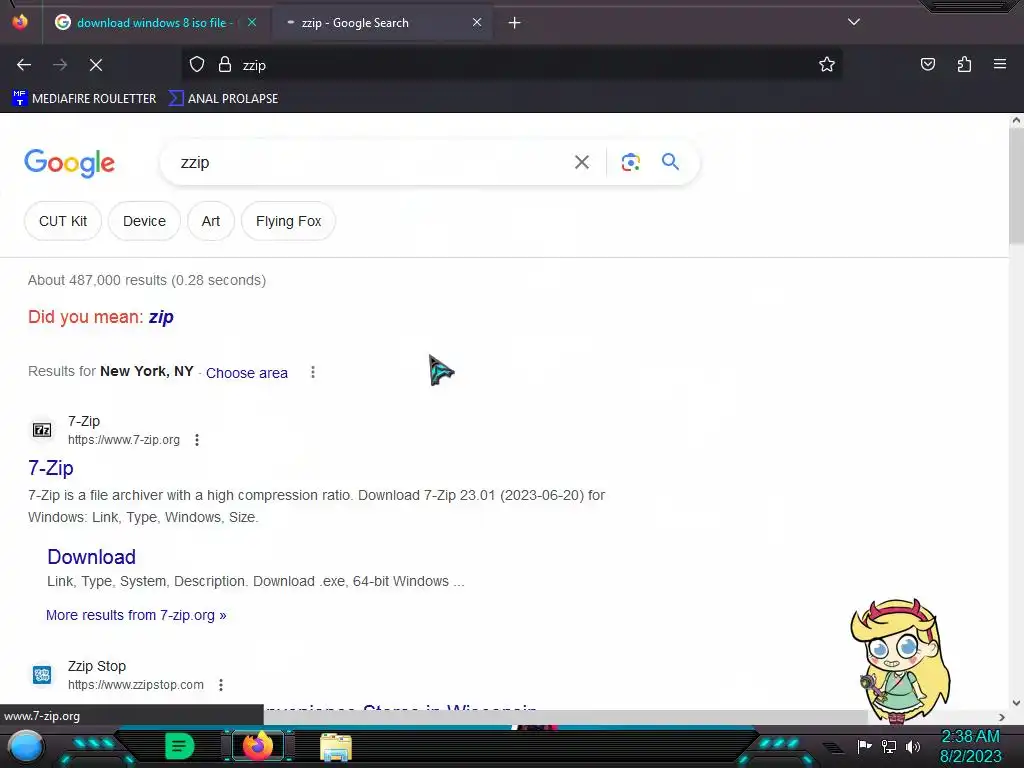Bookmark this page with the star

click(x=827, y=65)
